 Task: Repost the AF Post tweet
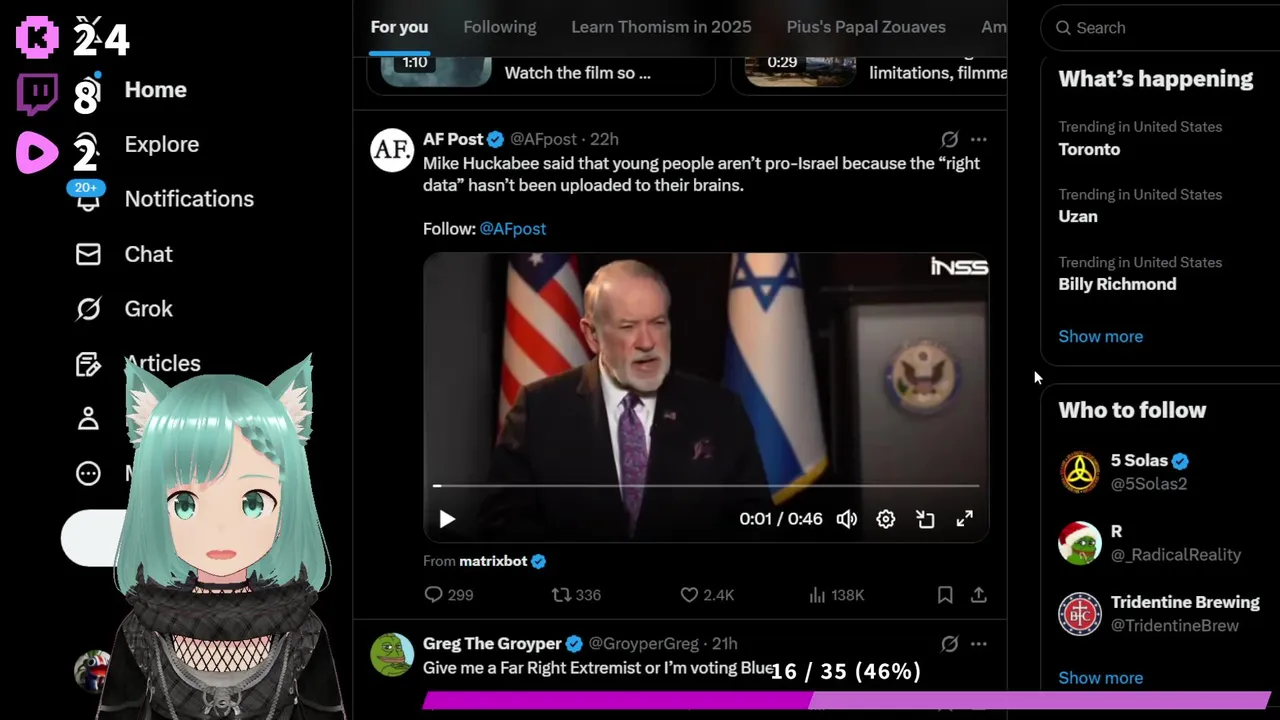point(576,595)
